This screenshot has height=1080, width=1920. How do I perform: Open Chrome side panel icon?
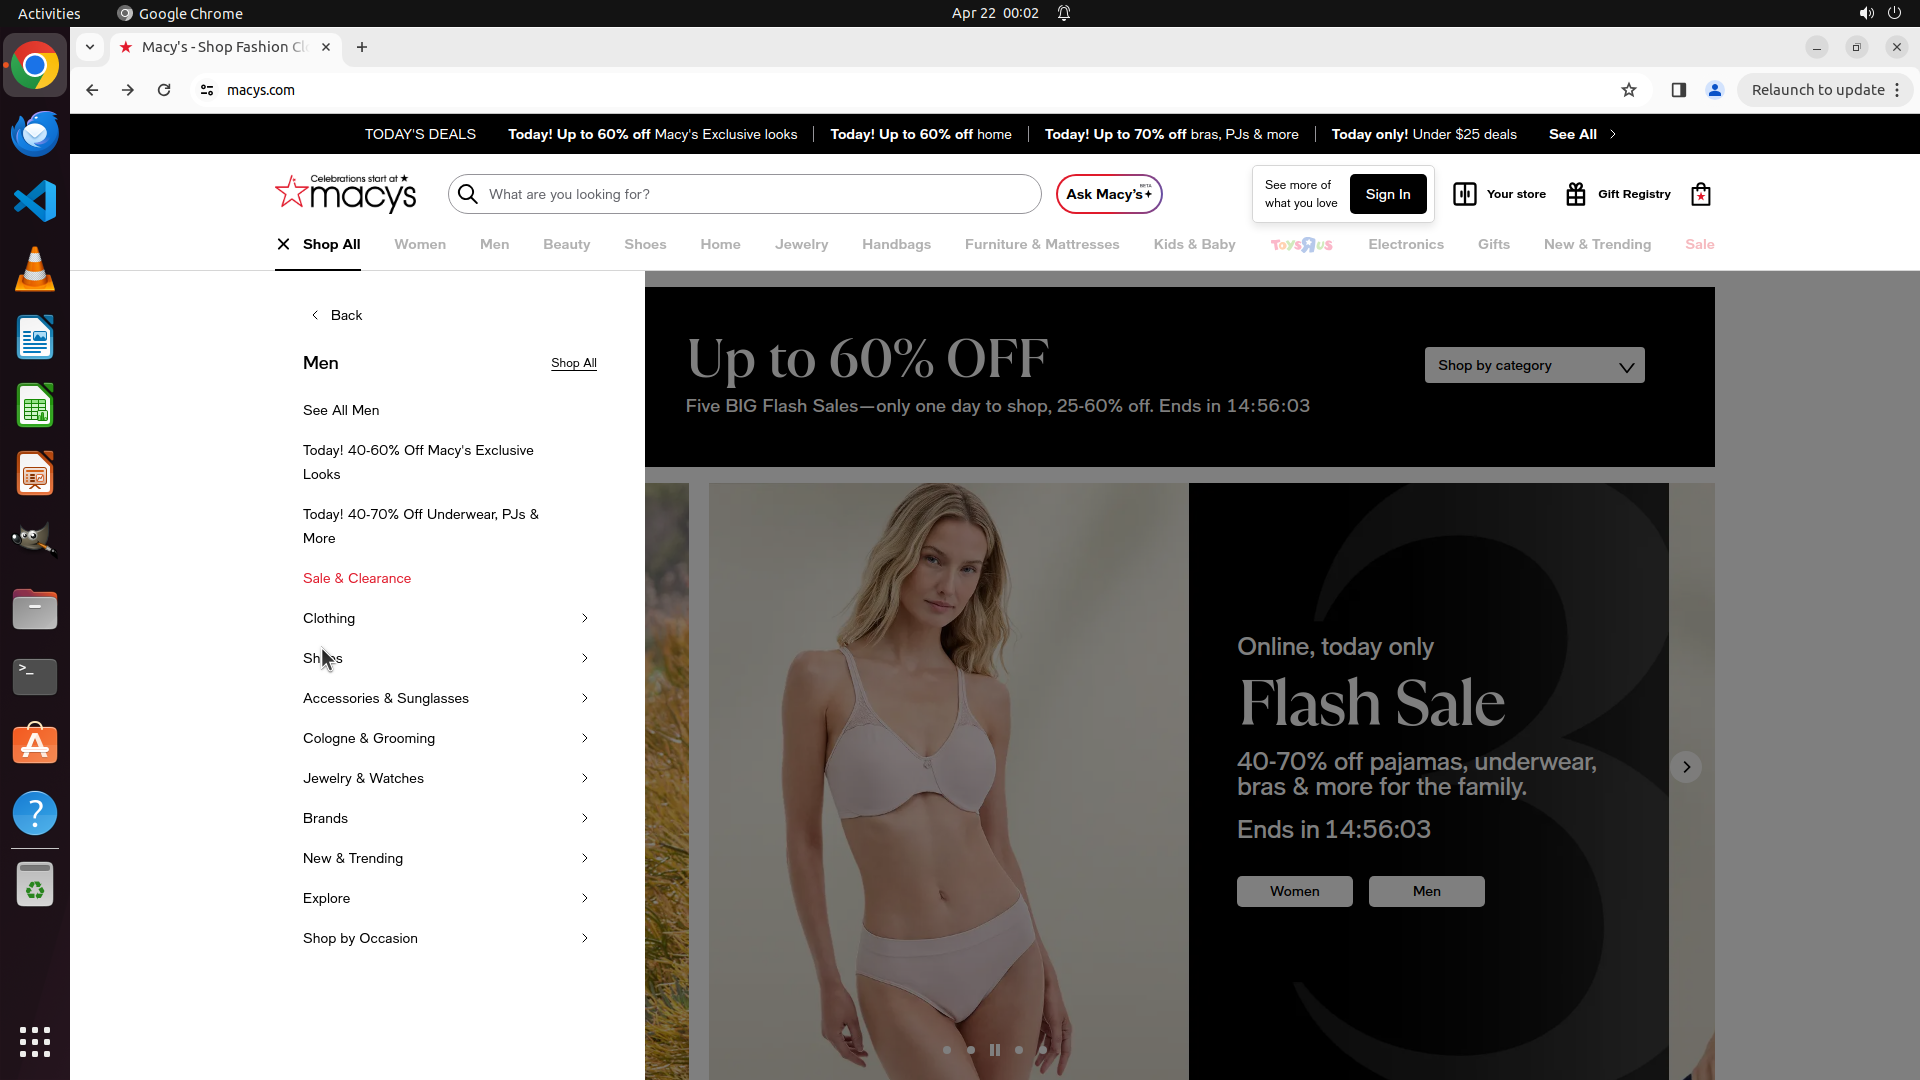1679,90
